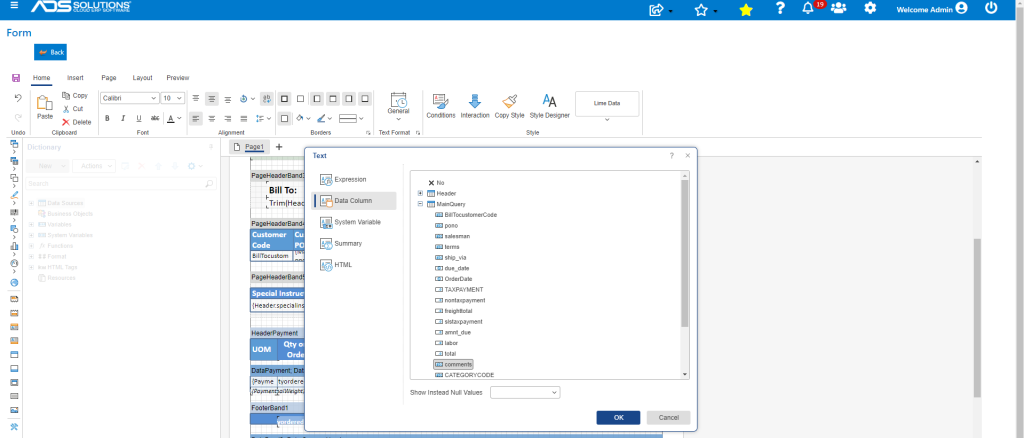The height and width of the screenshot is (438, 1024).
Task: Open the chart components toolbox icon
Action: point(14,246)
